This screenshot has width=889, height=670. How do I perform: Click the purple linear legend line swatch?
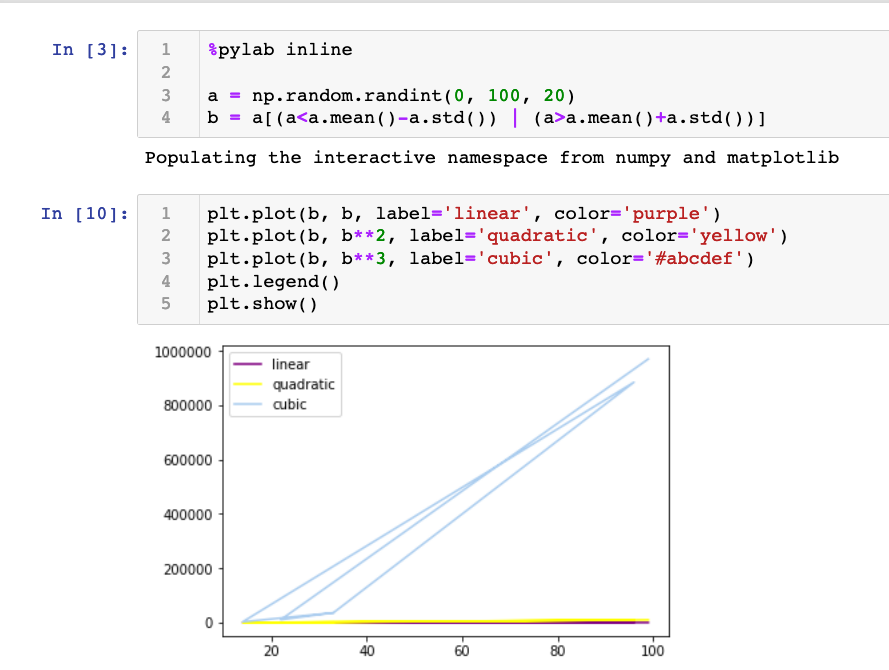point(248,365)
